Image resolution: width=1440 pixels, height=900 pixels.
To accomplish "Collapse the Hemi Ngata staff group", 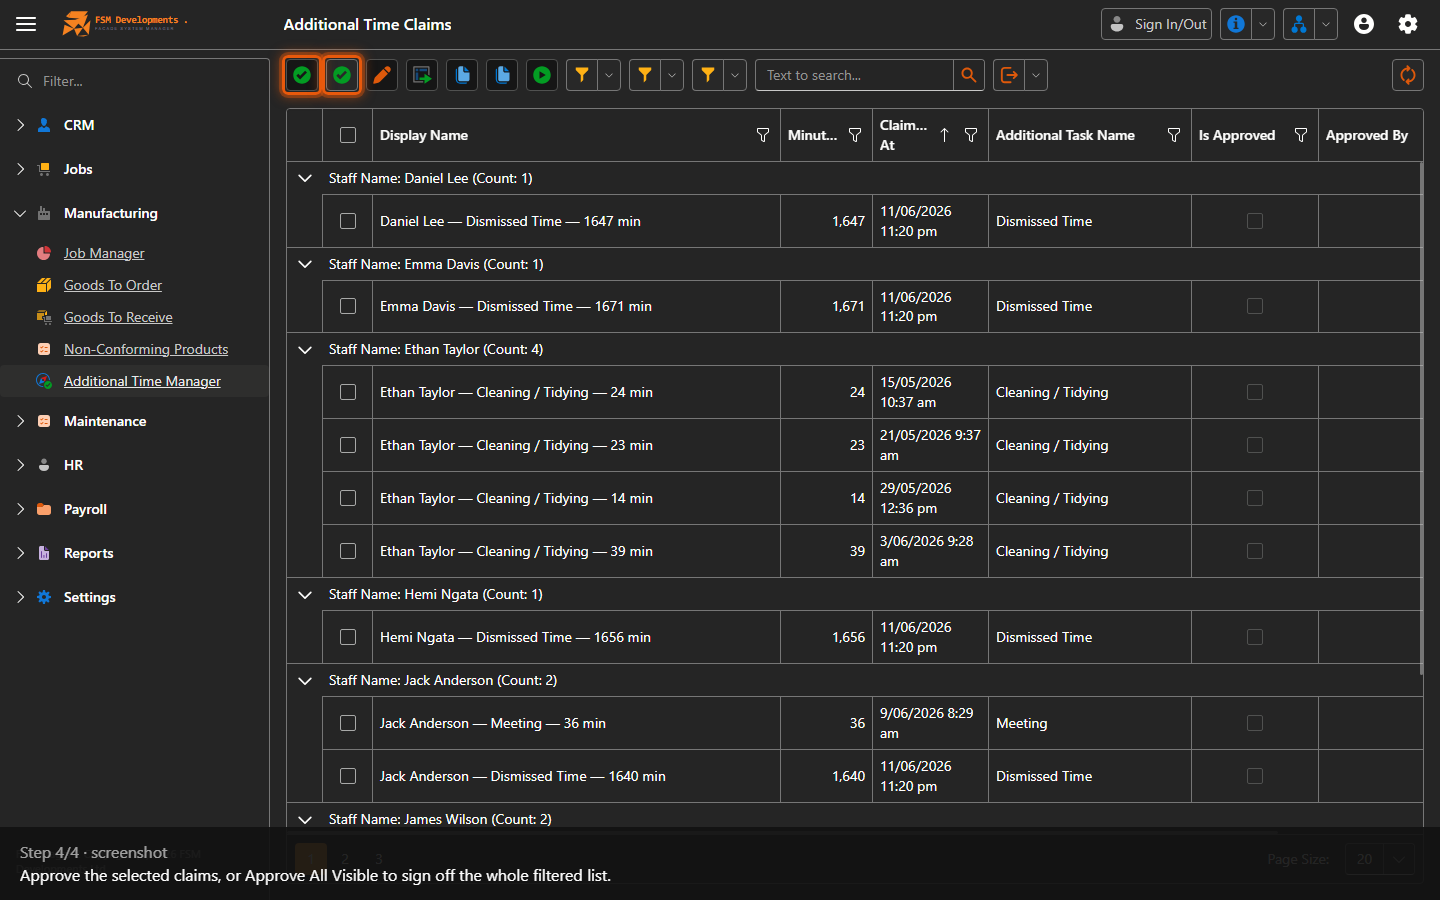I will pos(305,594).
